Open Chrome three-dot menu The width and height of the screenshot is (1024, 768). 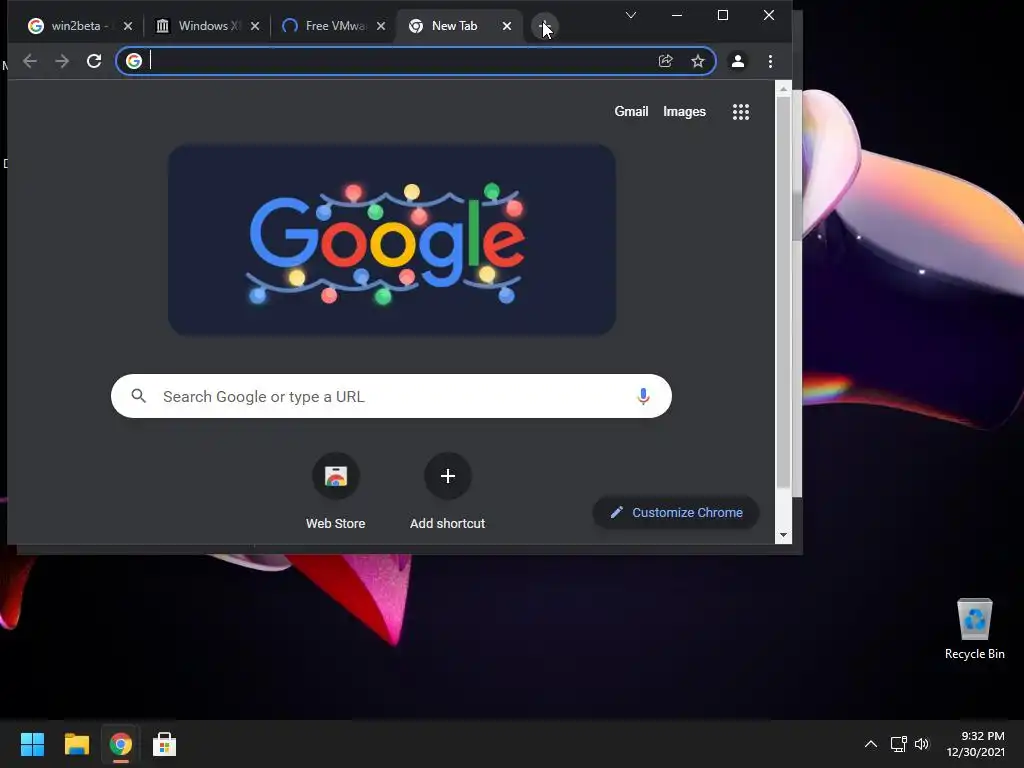pyautogui.click(x=771, y=61)
